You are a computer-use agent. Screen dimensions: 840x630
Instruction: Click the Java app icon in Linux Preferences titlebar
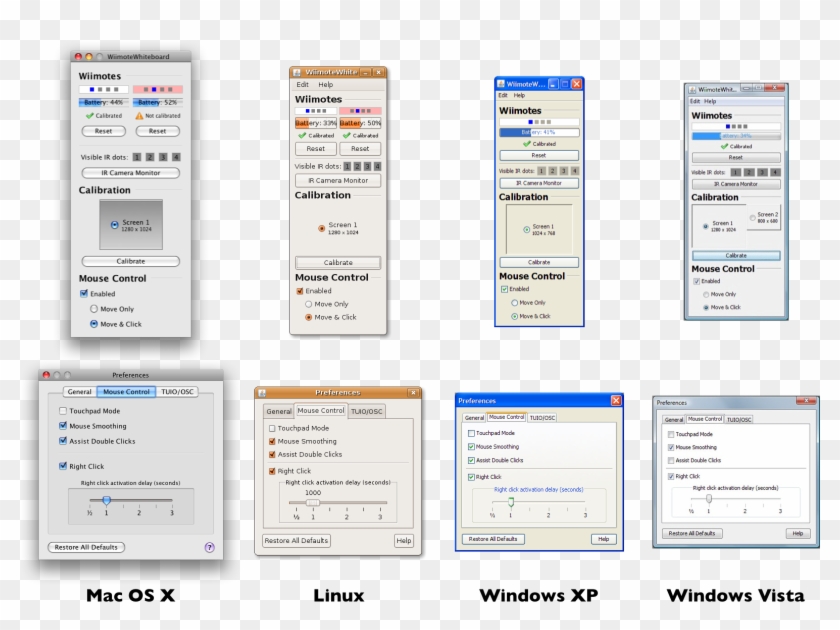coord(262,393)
